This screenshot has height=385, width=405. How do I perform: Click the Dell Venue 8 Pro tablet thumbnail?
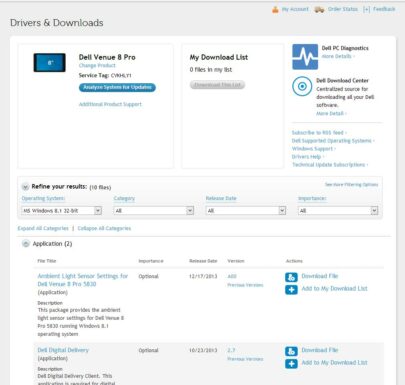click(x=50, y=63)
